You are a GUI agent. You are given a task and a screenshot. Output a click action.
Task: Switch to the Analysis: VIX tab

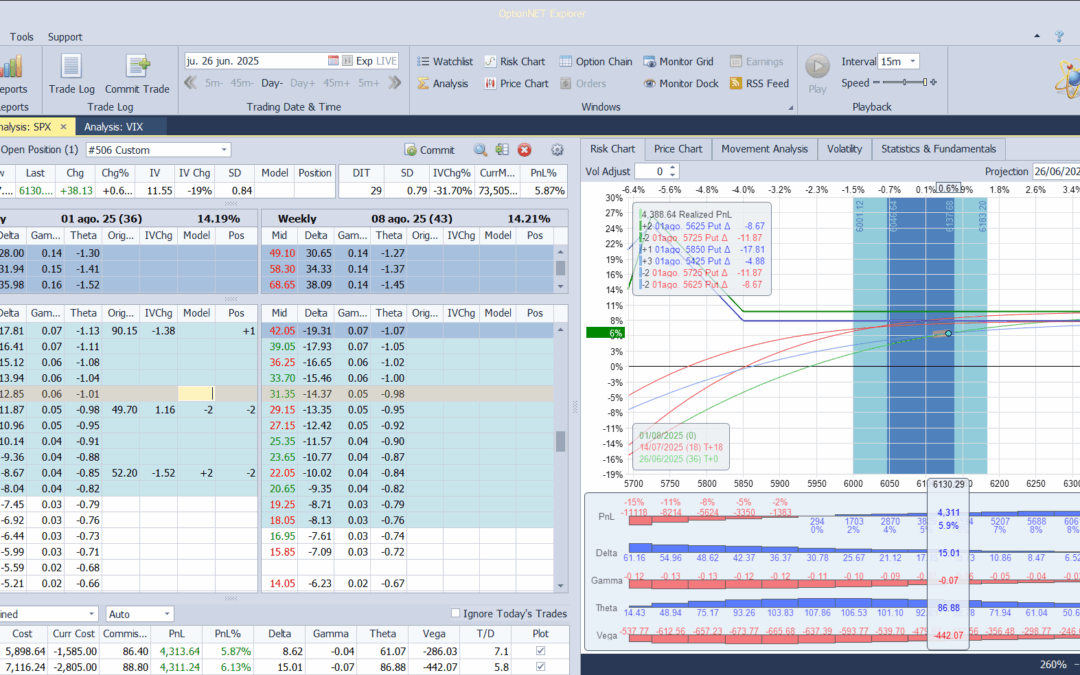(x=114, y=127)
